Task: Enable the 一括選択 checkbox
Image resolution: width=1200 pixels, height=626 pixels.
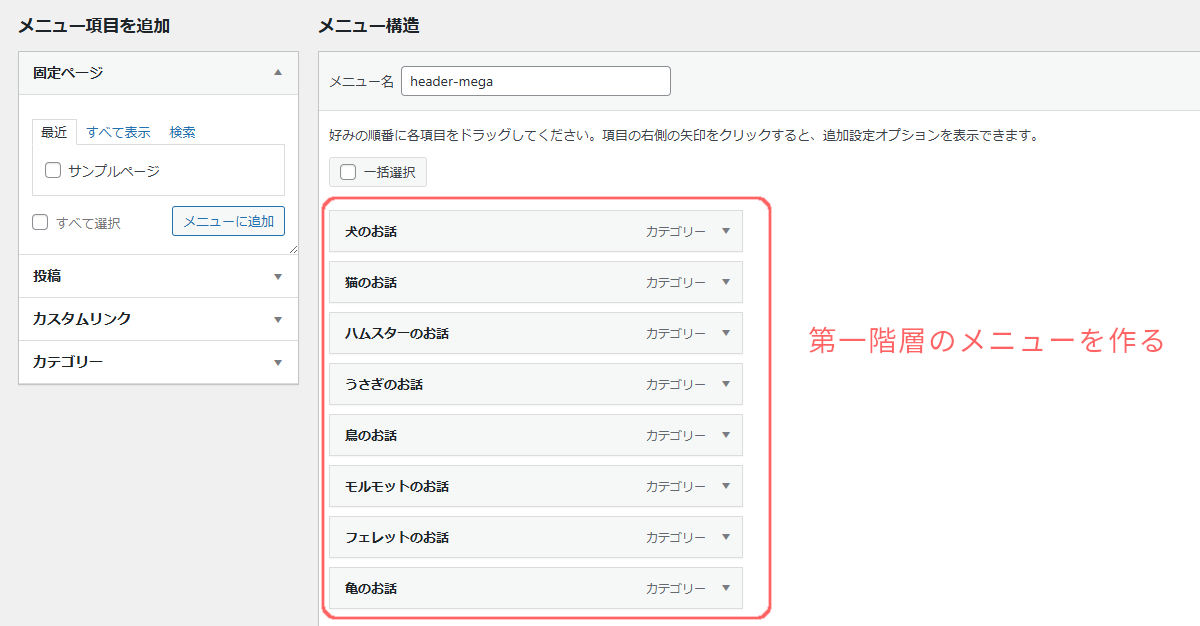Action: tap(348, 172)
